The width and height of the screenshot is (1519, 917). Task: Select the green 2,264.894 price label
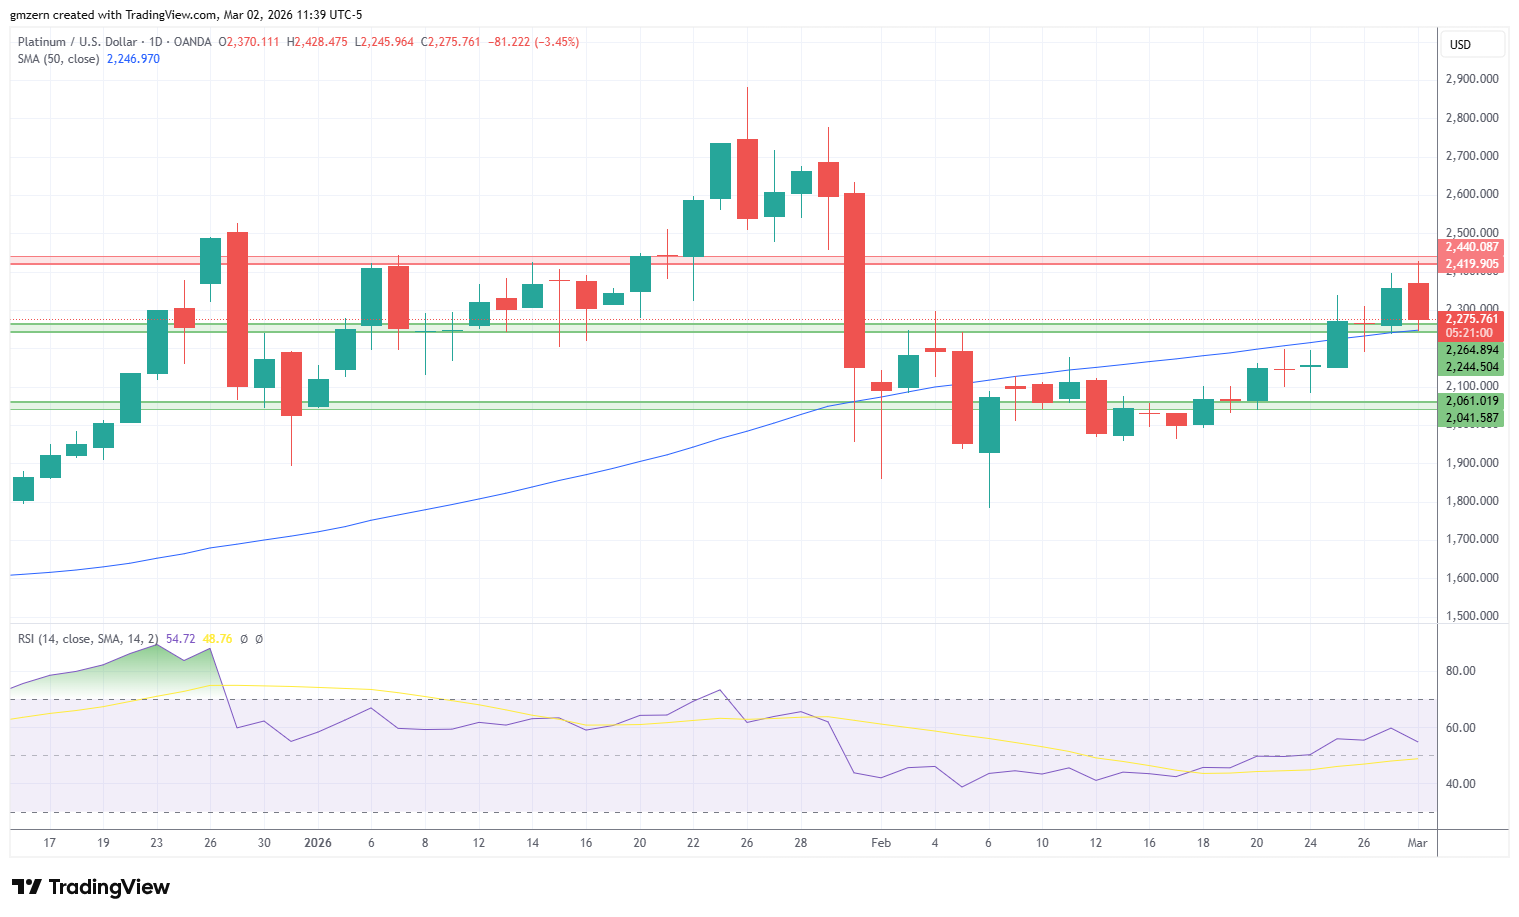pyautogui.click(x=1472, y=350)
